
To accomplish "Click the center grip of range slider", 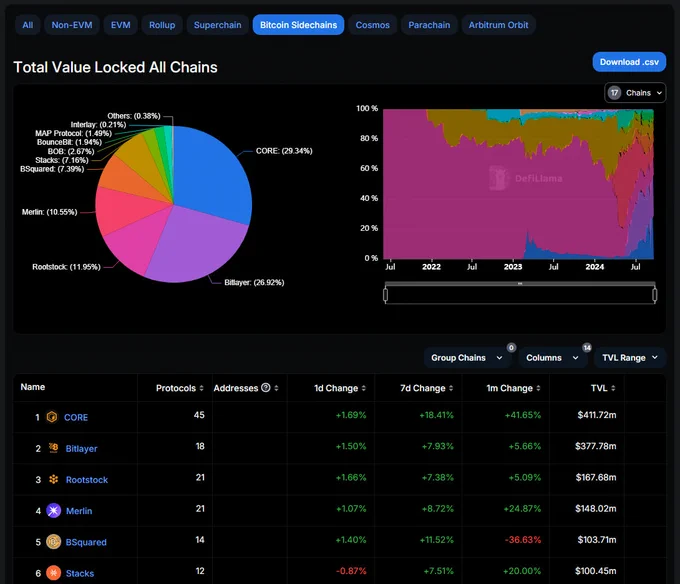I will (x=520, y=284).
